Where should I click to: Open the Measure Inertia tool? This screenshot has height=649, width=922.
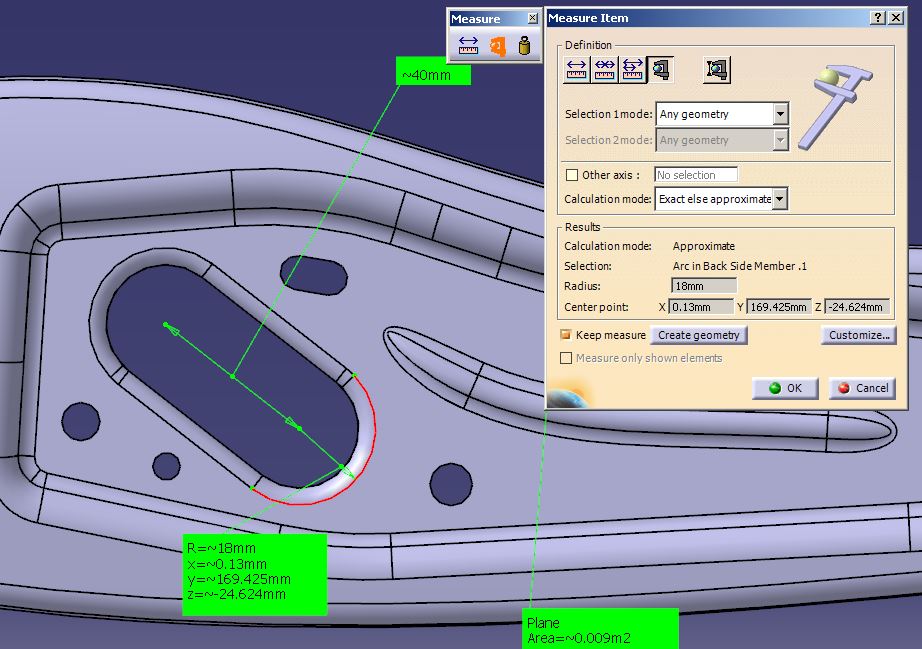[524, 46]
